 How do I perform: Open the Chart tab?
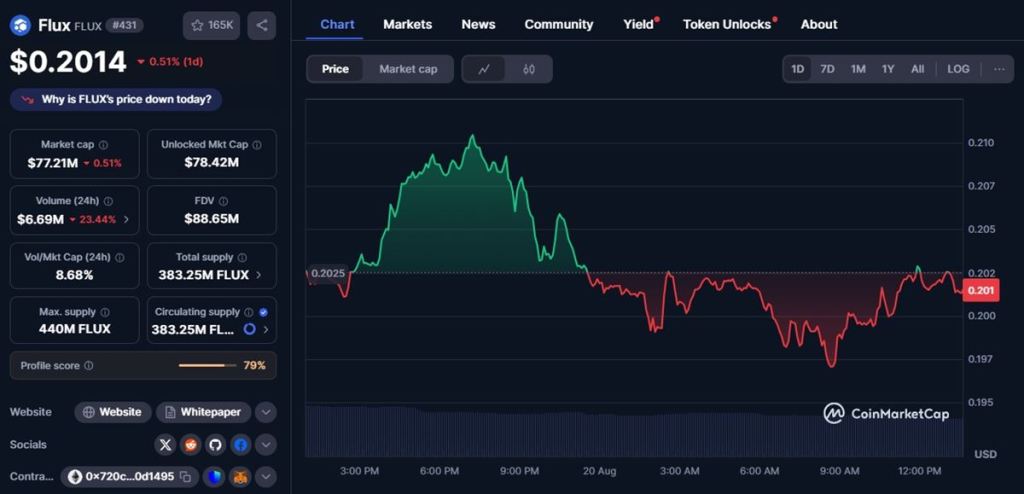pyautogui.click(x=337, y=24)
